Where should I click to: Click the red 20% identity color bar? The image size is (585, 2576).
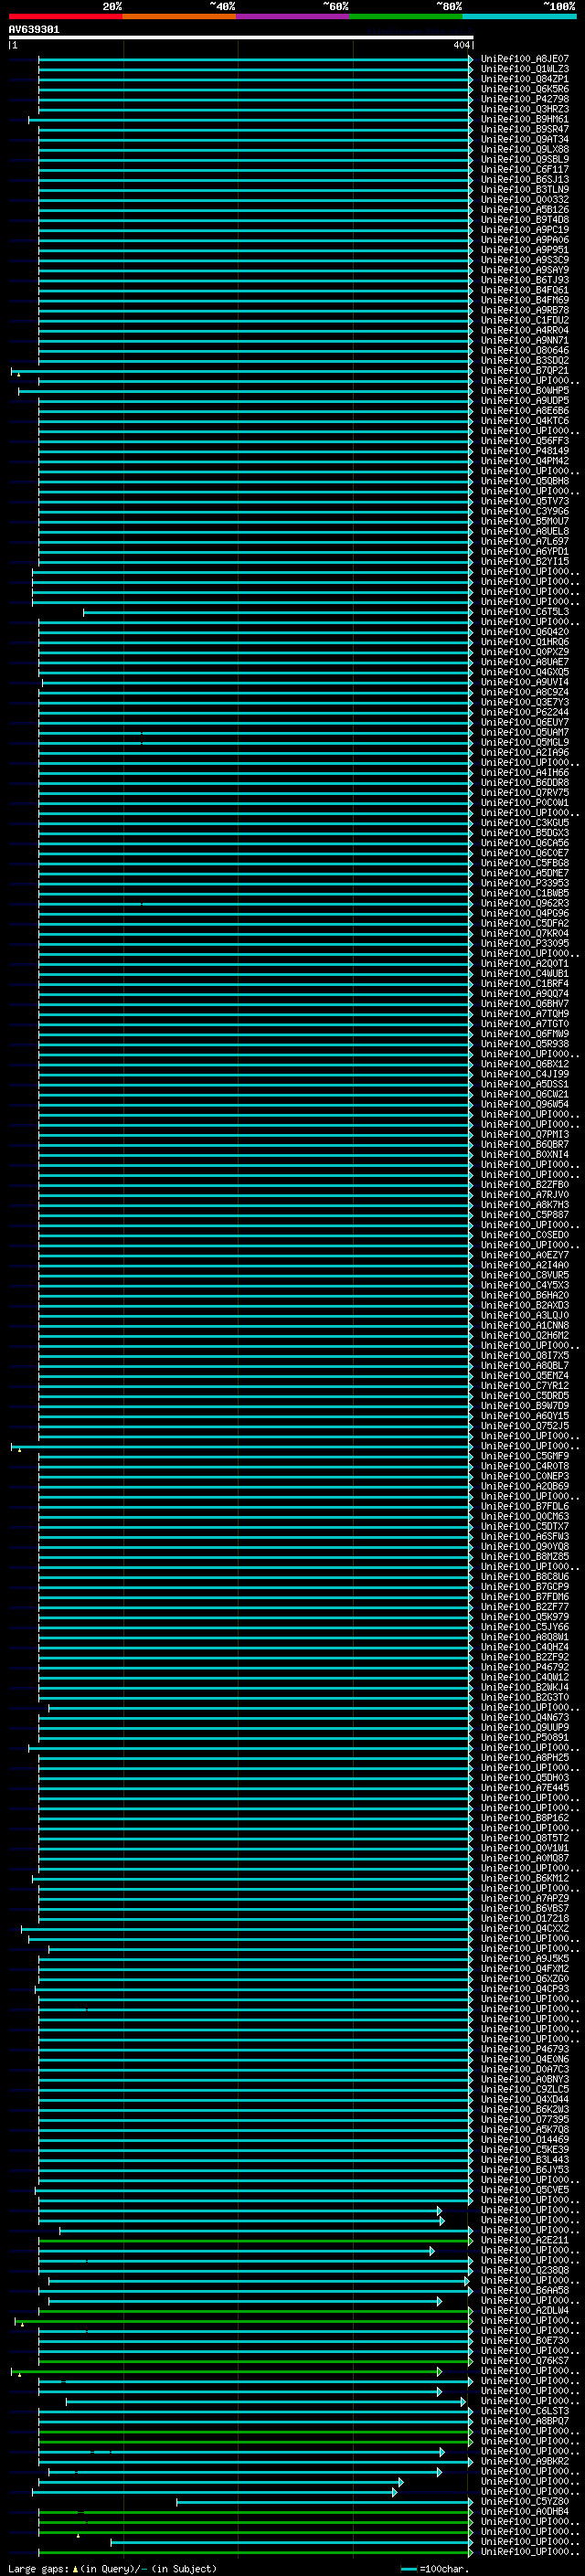pos(65,16)
